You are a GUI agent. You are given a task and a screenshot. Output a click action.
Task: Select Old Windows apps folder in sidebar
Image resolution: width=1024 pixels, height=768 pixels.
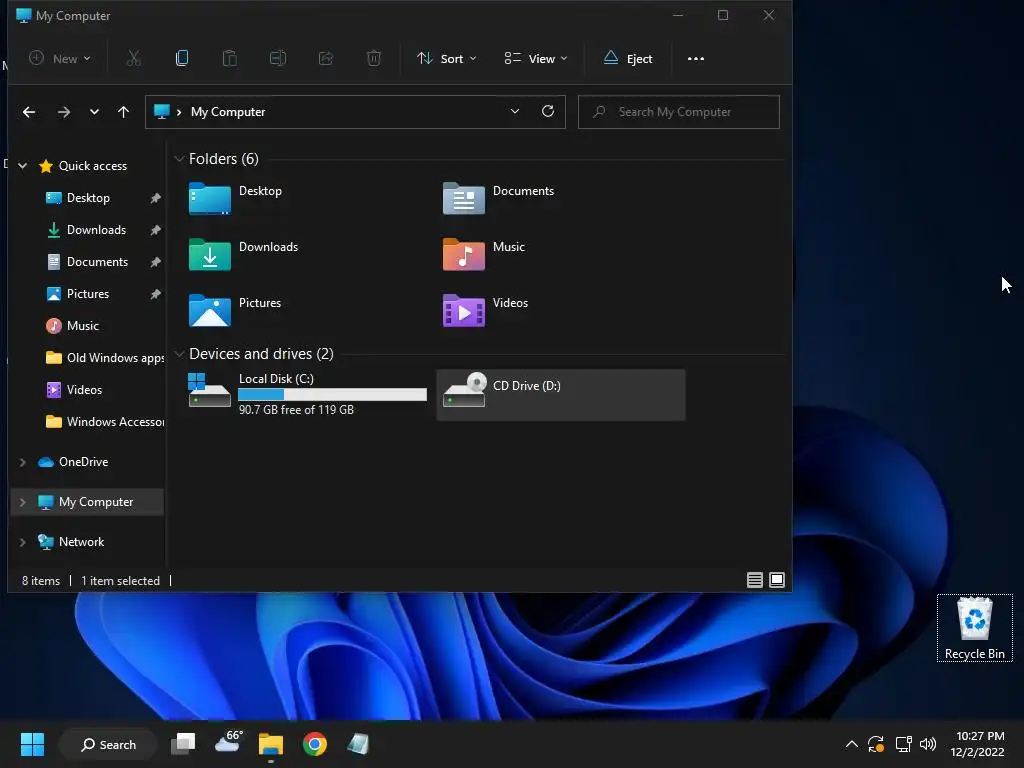[x=104, y=358]
